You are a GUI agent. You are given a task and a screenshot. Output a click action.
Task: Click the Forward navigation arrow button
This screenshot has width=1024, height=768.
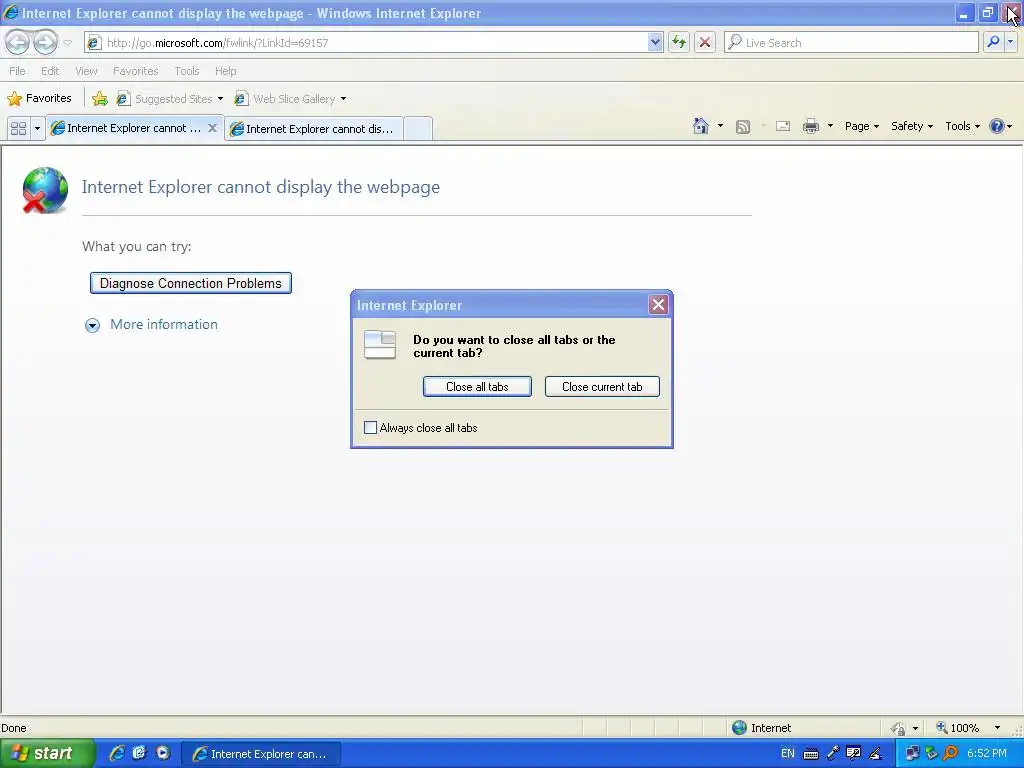45,42
